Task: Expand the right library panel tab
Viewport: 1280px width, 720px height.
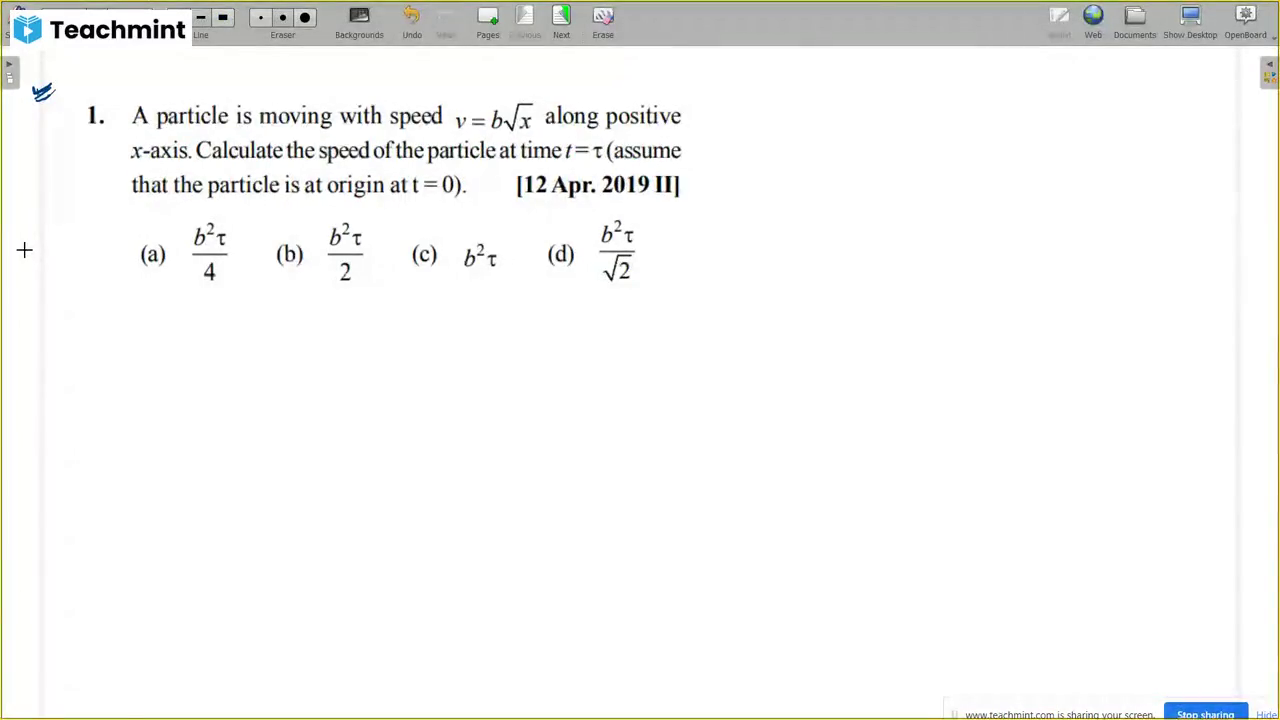Action: click(1269, 73)
